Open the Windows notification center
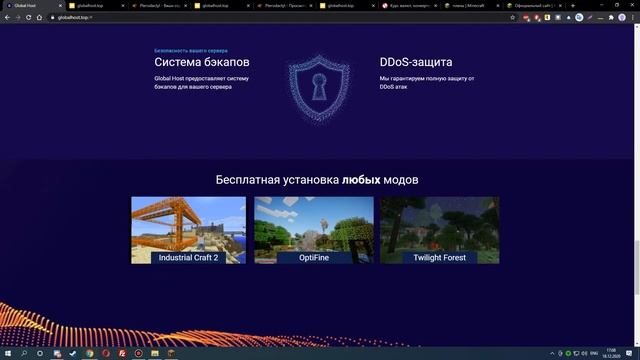The width and height of the screenshot is (640, 360). point(629,353)
